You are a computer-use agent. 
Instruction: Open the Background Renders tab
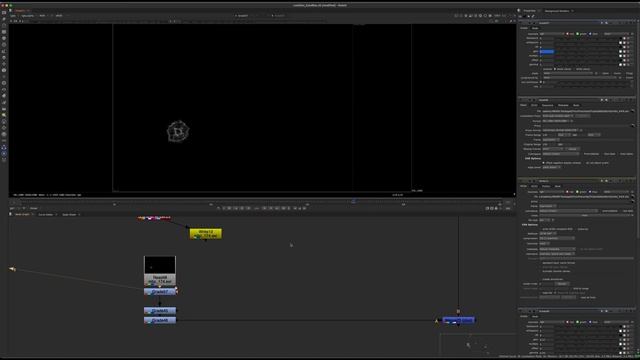[557, 11]
